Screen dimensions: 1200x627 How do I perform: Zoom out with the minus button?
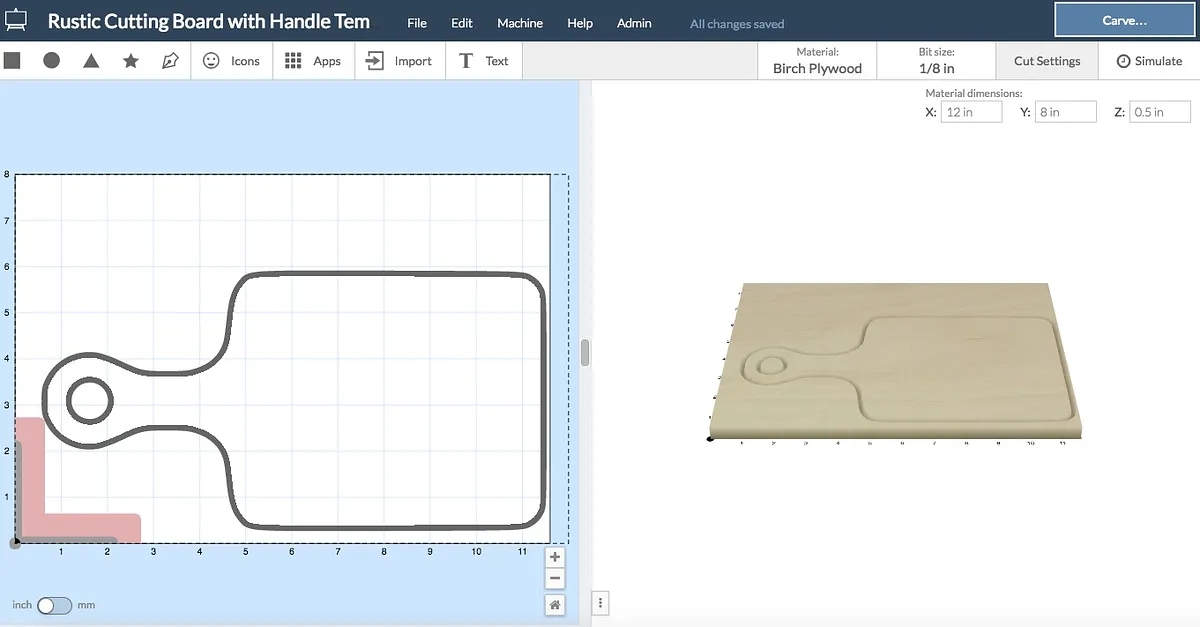click(x=555, y=579)
